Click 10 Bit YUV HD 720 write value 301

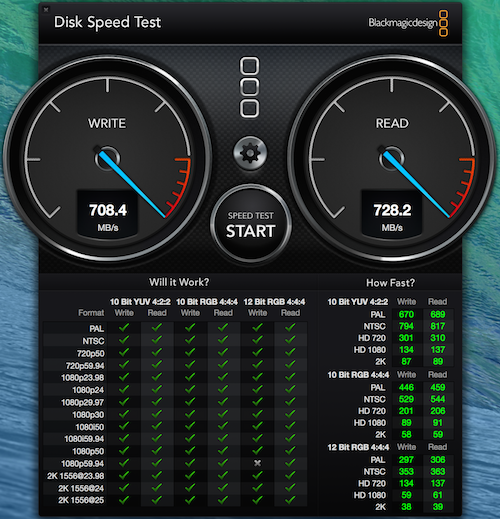point(406,338)
